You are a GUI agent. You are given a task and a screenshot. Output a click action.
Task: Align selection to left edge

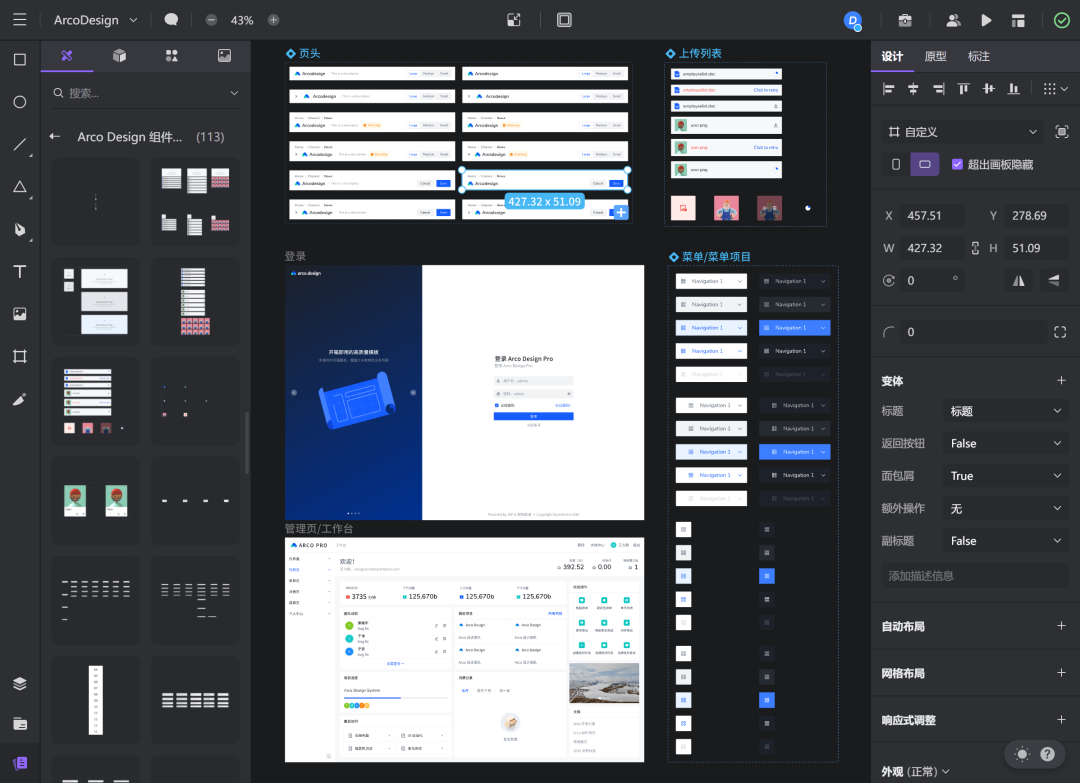click(x=889, y=88)
